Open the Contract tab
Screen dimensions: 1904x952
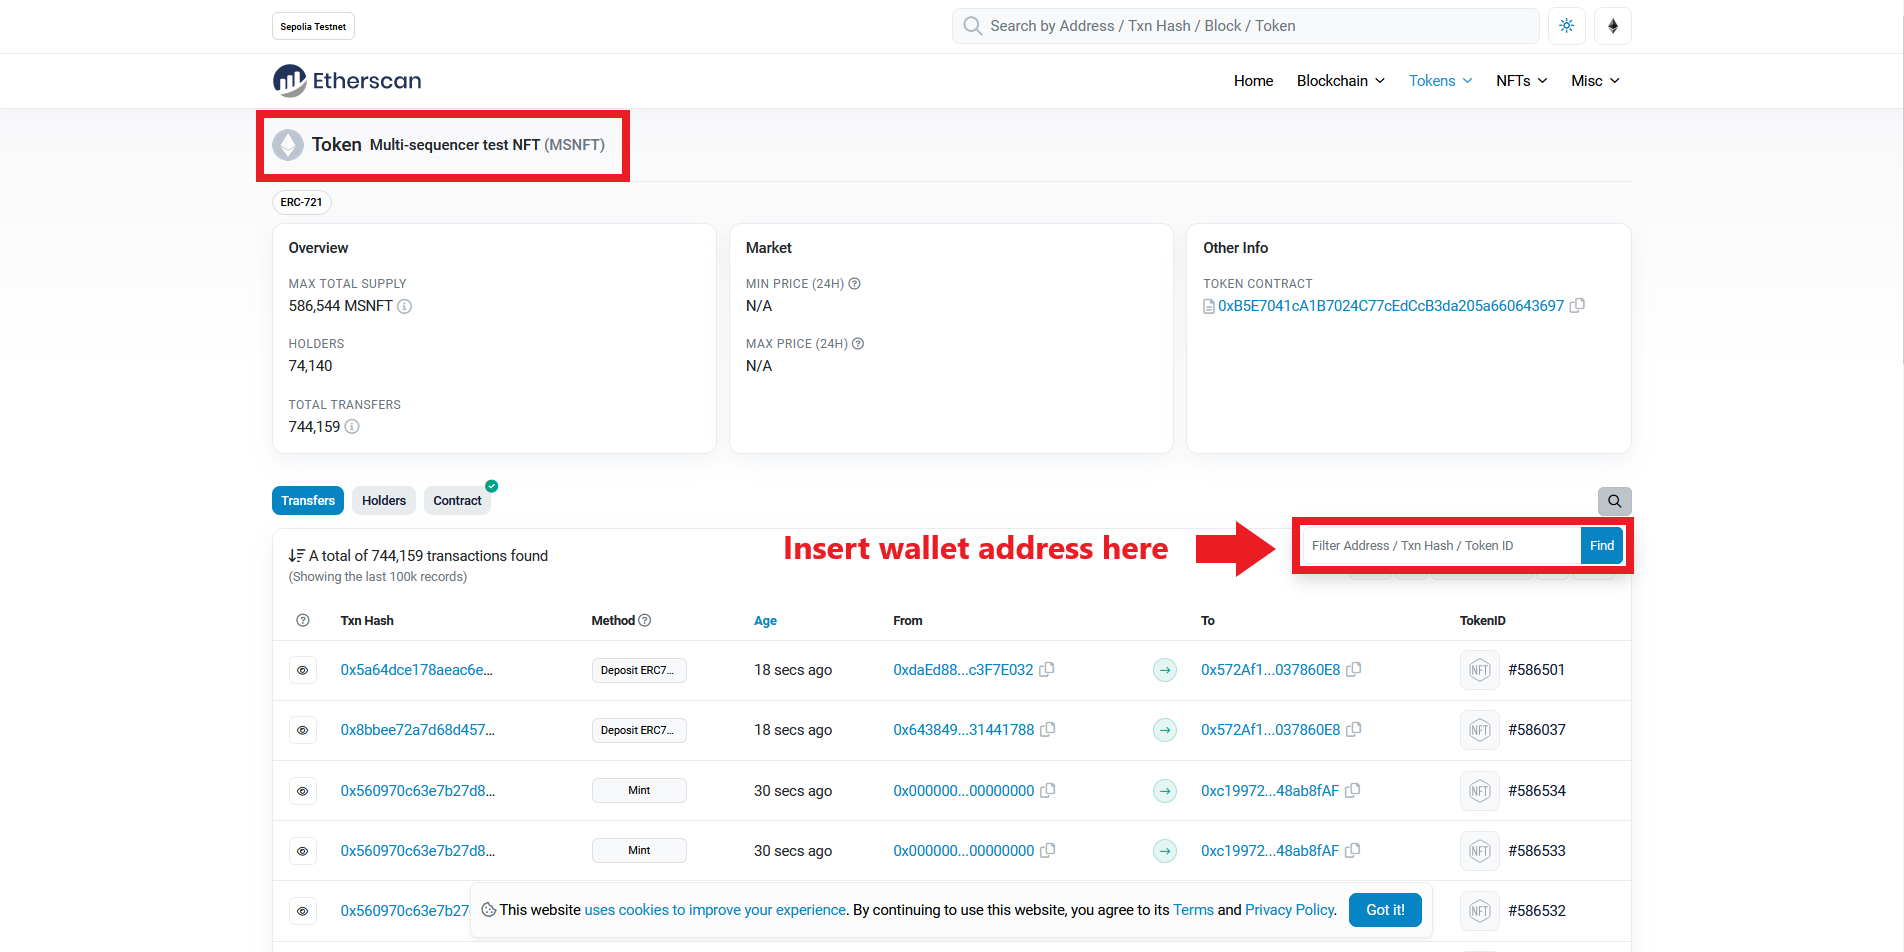point(457,501)
